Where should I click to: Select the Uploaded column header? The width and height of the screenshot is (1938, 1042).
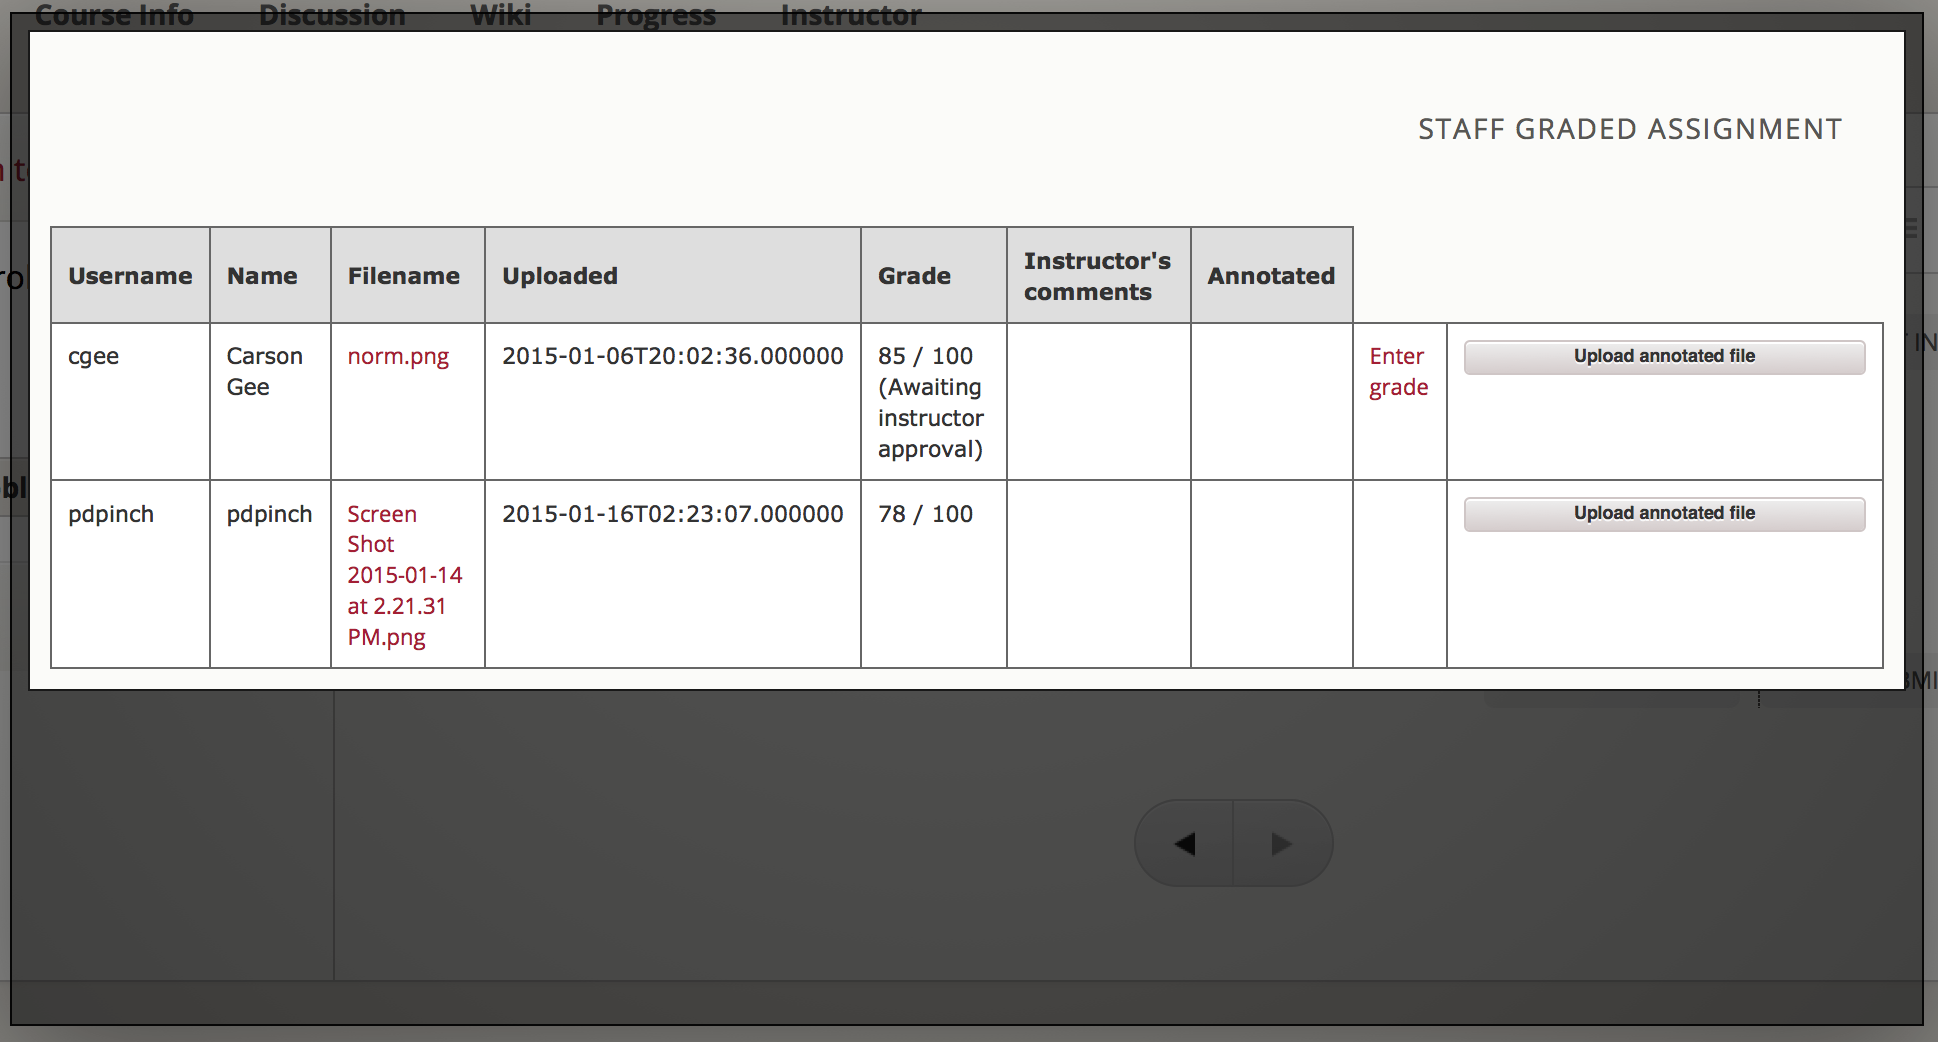(x=673, y=276)
